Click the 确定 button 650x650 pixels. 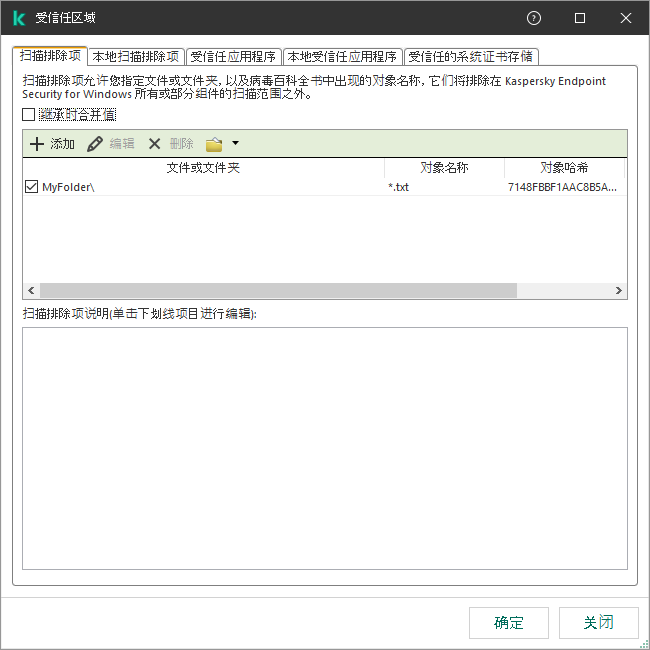509,623
